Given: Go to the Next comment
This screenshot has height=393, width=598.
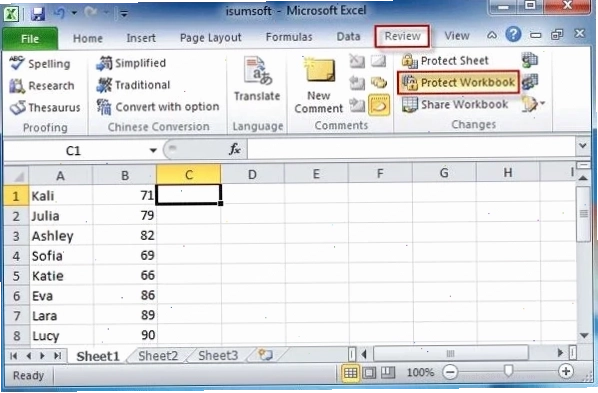Looking at the screenshot, I should tap(357, 105).
